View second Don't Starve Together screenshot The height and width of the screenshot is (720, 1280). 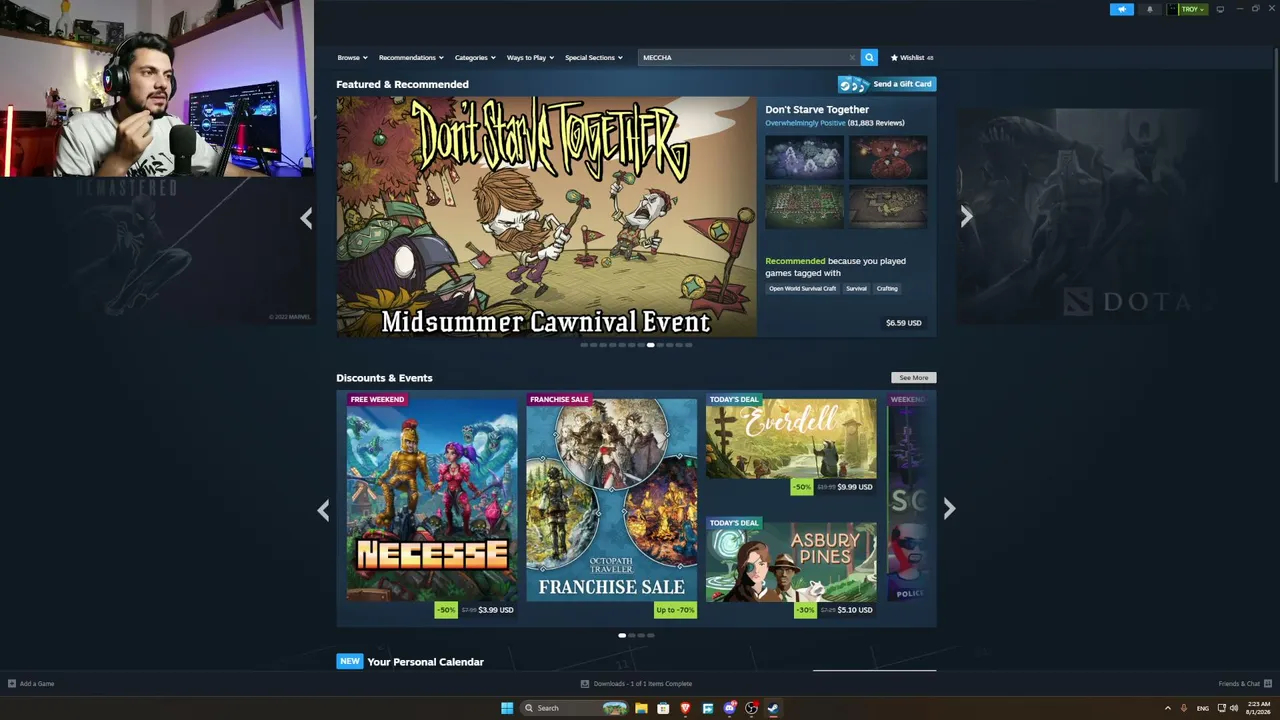[888, 158]
